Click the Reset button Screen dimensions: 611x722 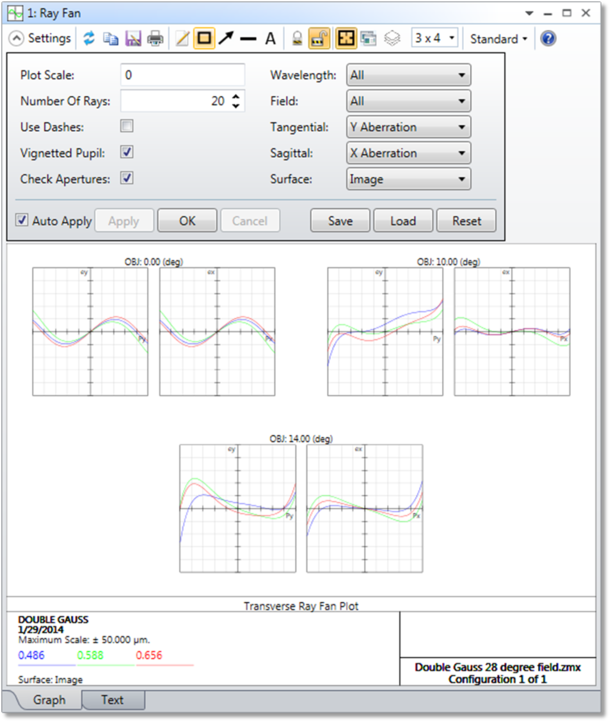click(466, 221)
